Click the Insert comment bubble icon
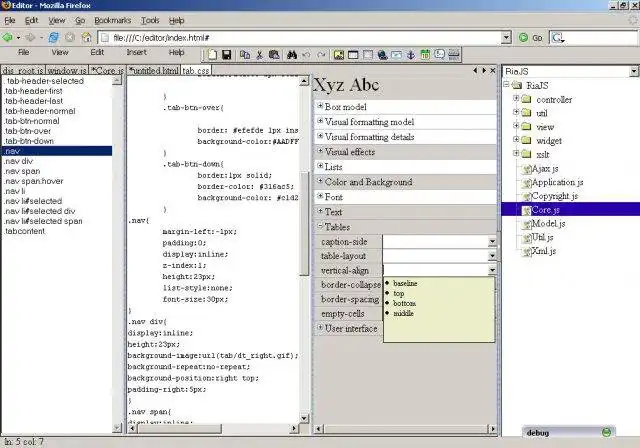 point(440,54)
